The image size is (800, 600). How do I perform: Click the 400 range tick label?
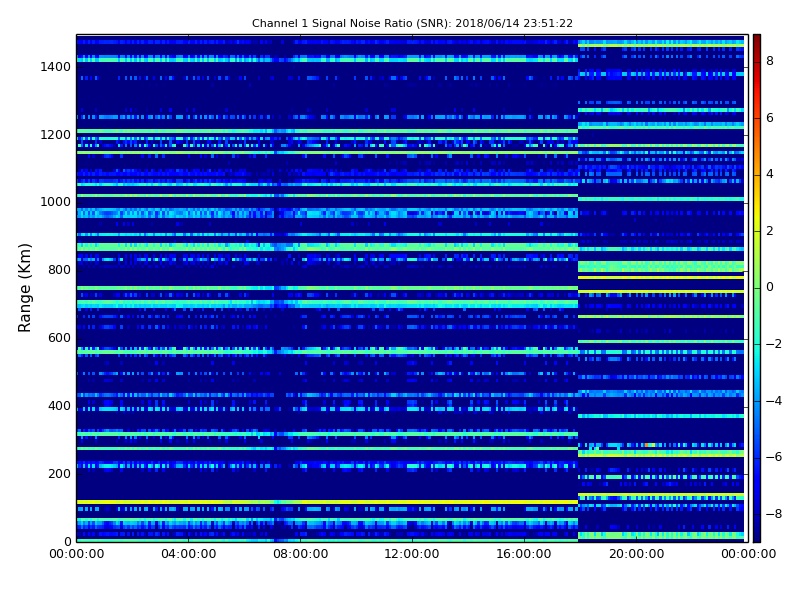(x=59, y=406)
